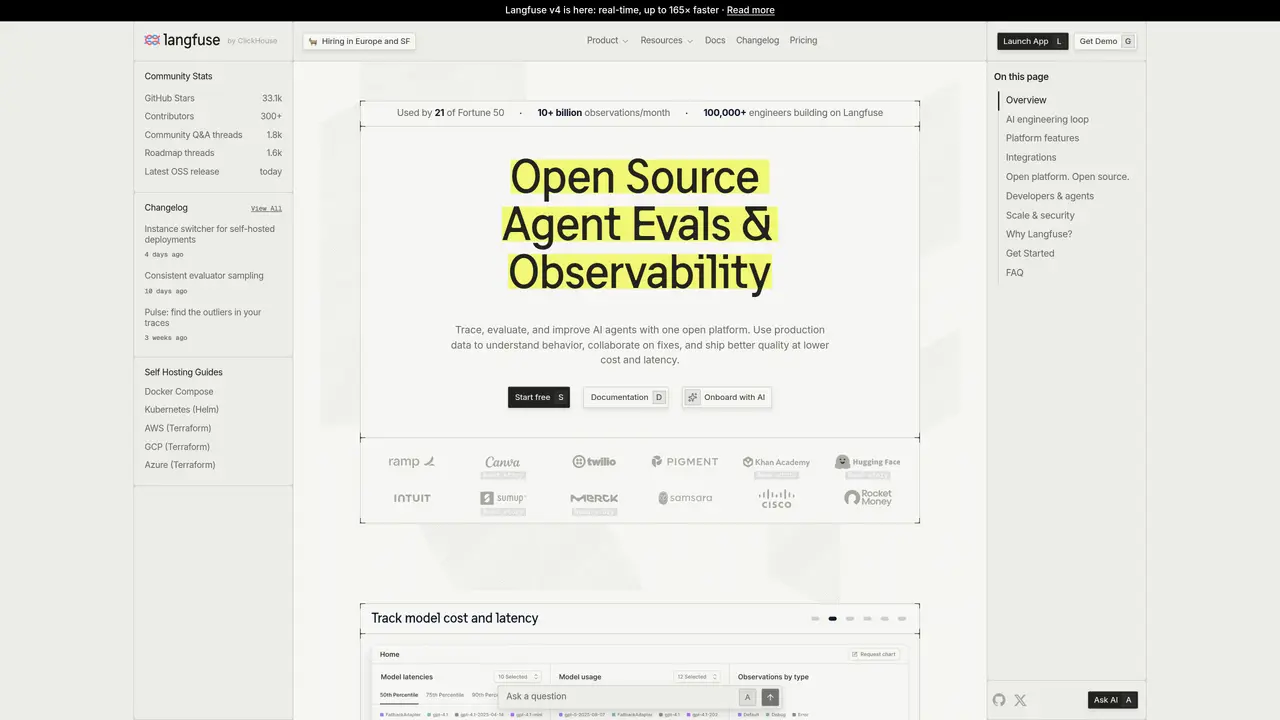Click the Hugging Face customer logo

click(x=868, y=462)
